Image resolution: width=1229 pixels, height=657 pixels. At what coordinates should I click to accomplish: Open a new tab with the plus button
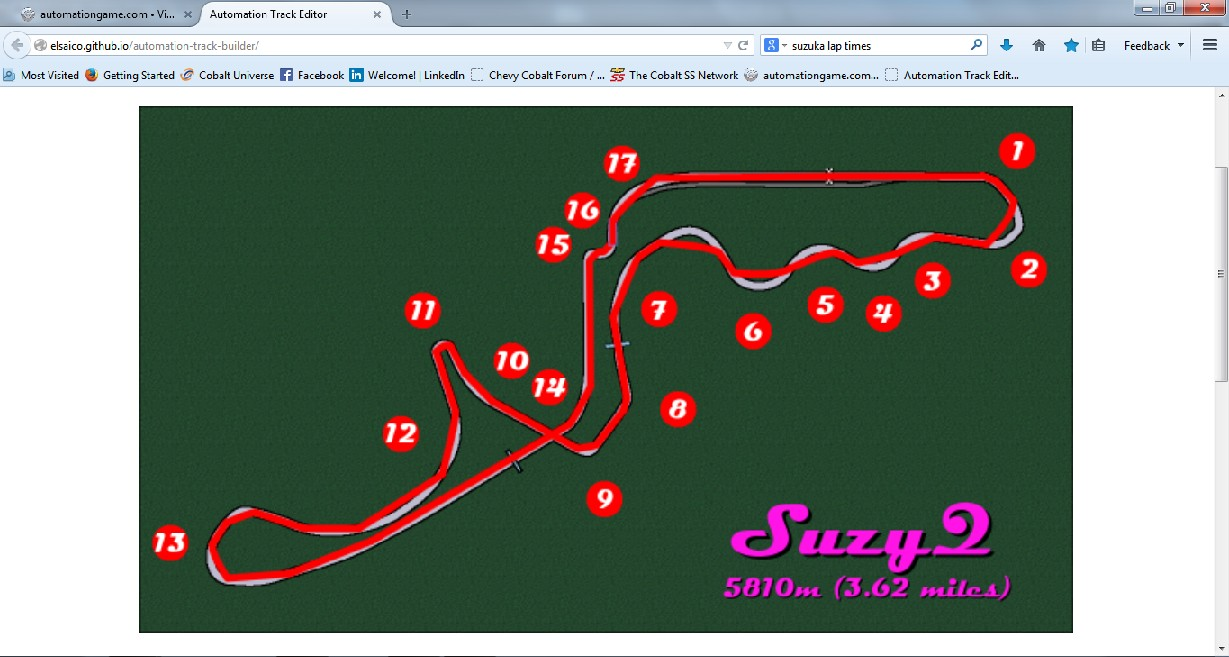[407, 14]
